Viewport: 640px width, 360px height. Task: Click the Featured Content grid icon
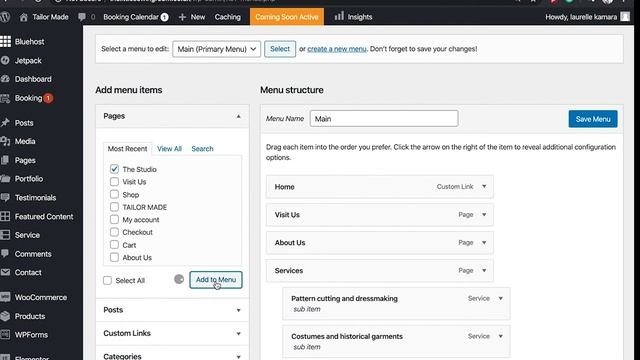pyautogui.click(x=5, y=216)
